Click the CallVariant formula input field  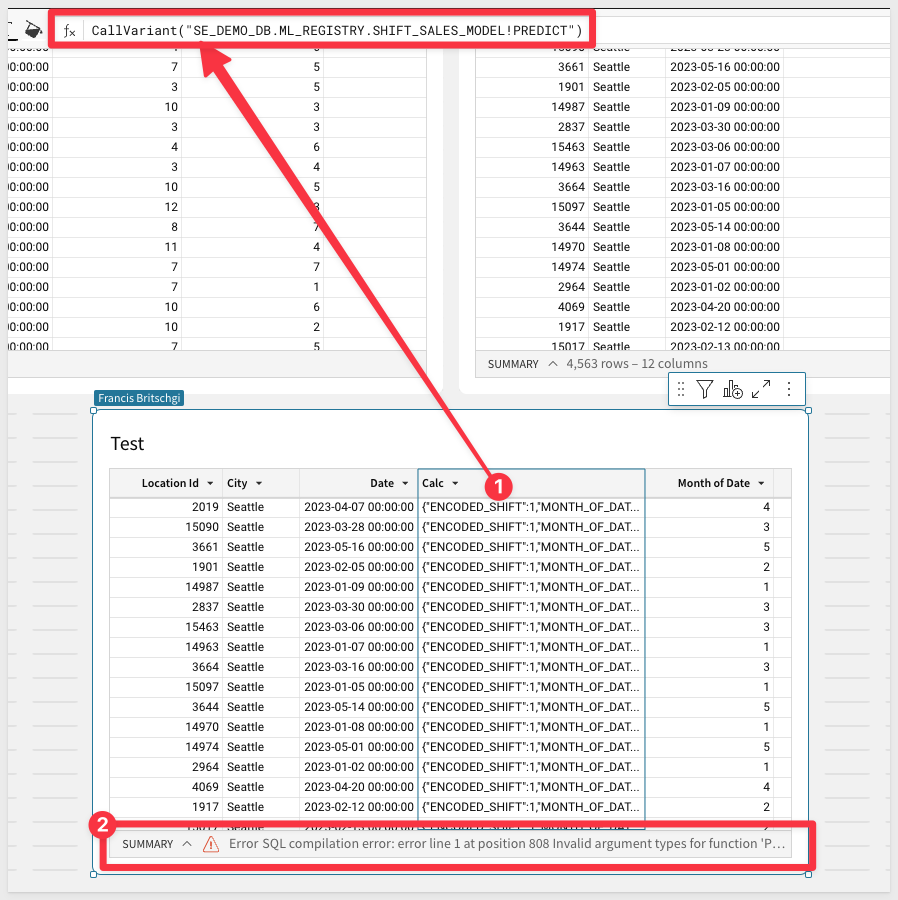coord(337,30)
